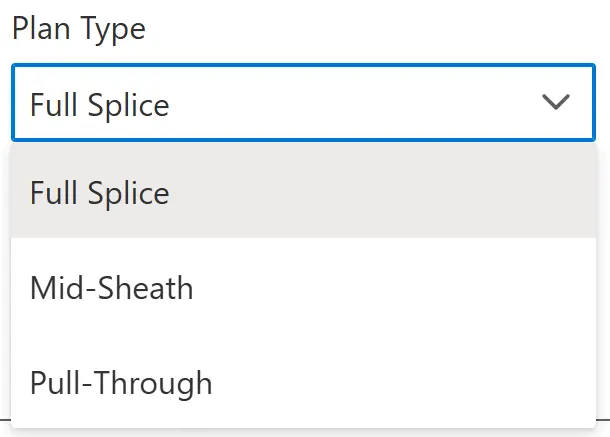Select the last option, Pull-Through
Screen dimensions: 610x437
[x=121, y=383]
